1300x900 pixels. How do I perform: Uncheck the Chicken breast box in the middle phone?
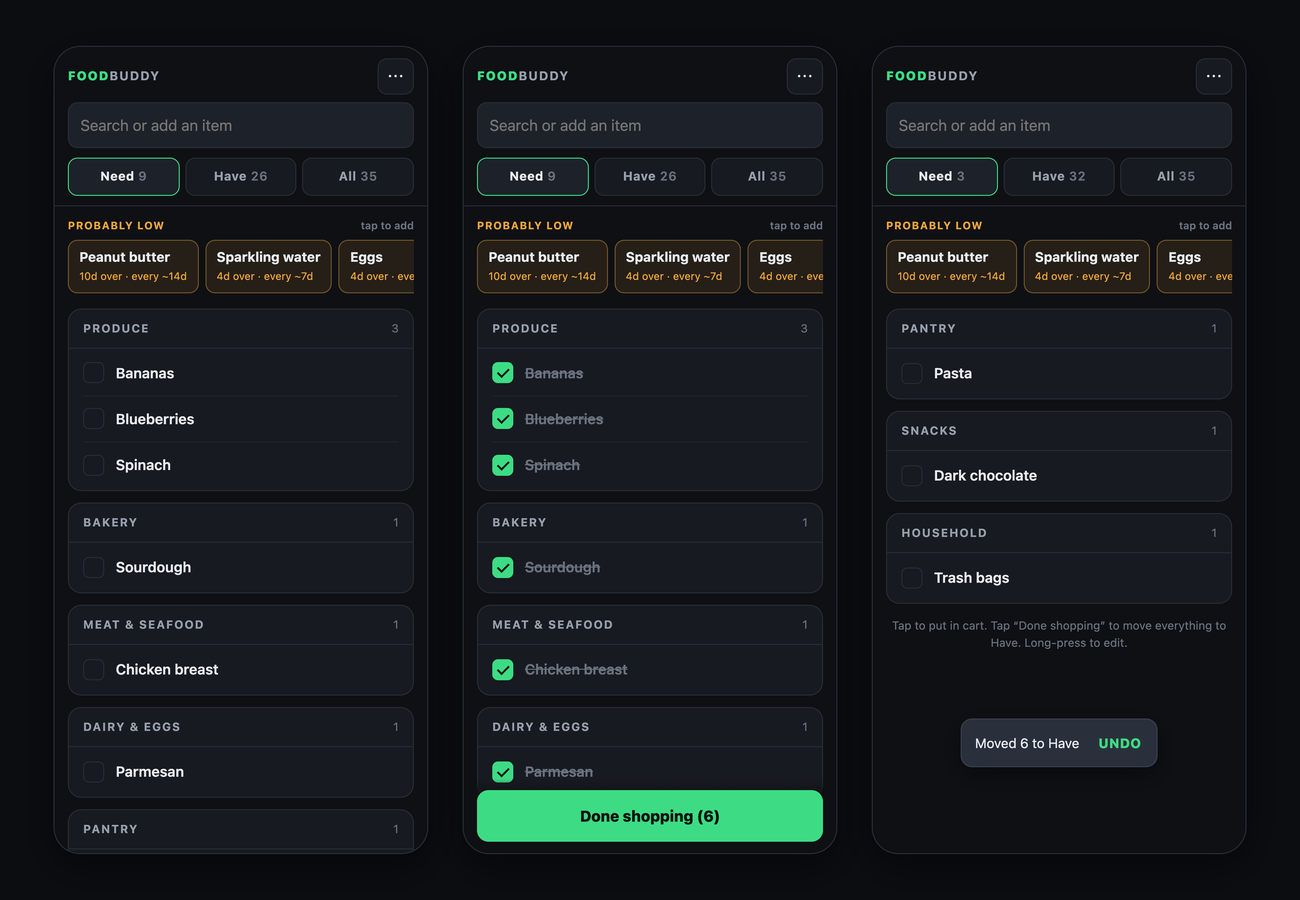point(502,669)
